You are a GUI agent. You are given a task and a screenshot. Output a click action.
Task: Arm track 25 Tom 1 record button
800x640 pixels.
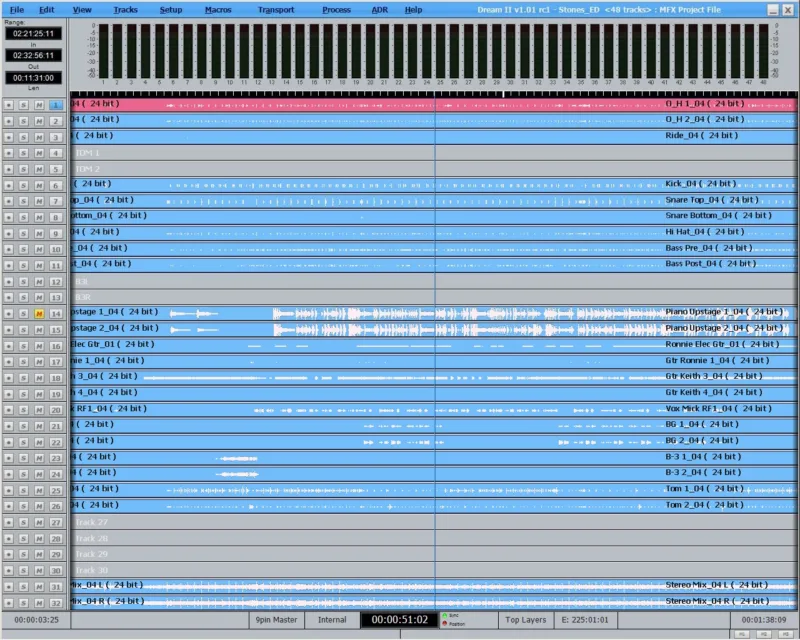(x=9, y=490)
